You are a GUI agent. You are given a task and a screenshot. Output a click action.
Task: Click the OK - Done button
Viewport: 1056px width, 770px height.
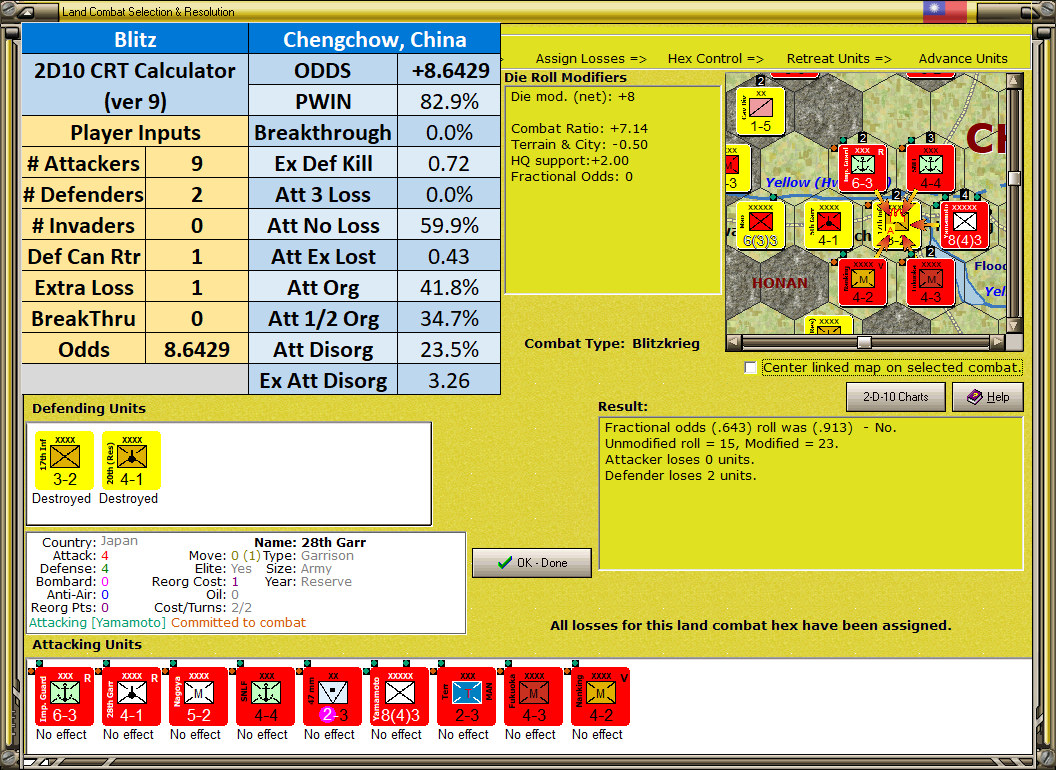[532, 563]
